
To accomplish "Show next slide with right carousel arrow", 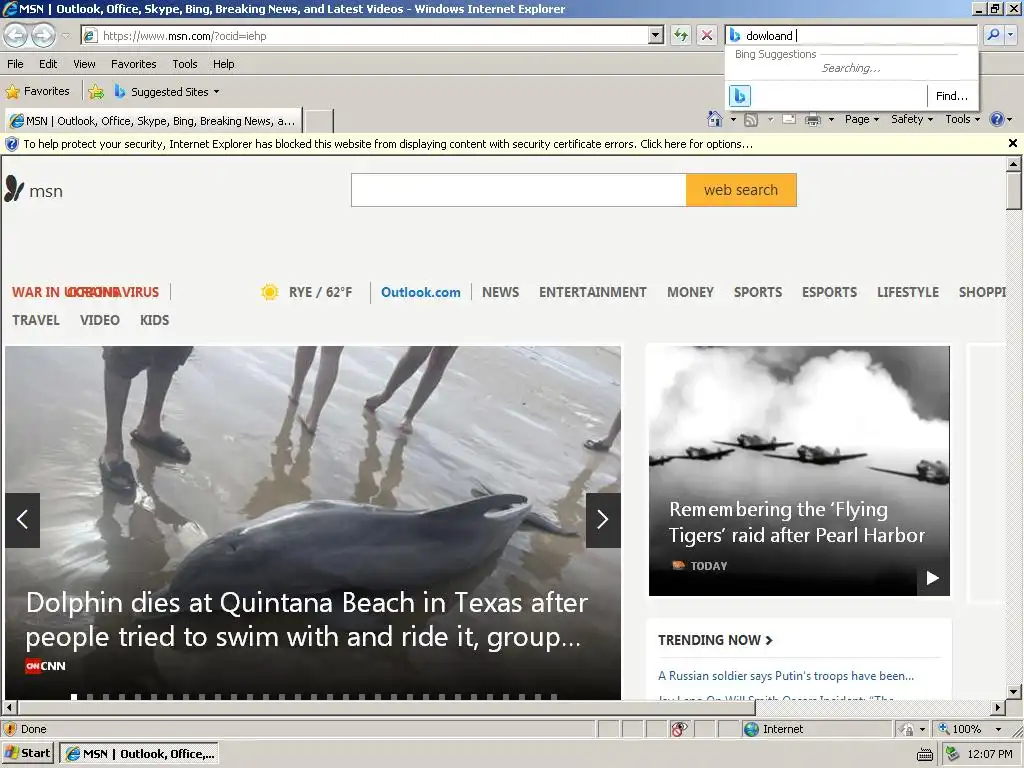I will (603, 520).
